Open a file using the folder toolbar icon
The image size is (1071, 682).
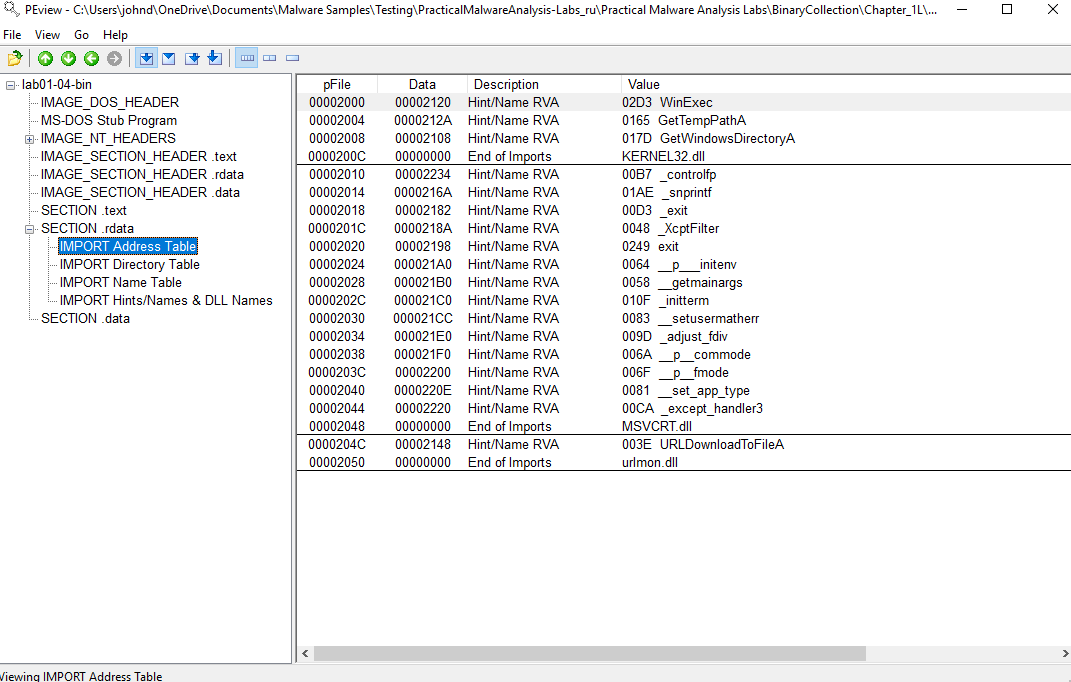[x=15, y=58]
